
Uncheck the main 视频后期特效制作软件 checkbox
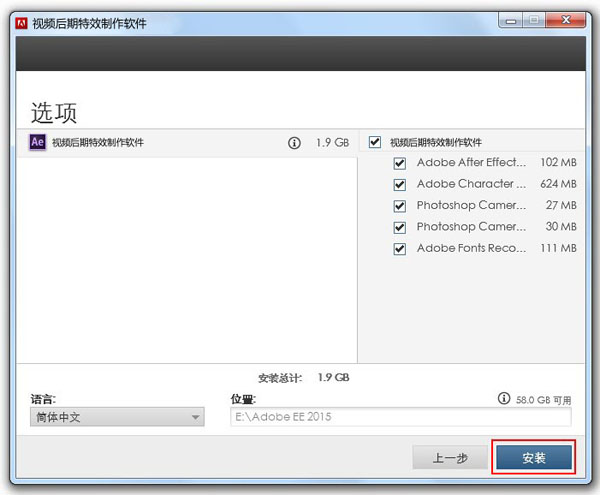tap(375, 142)
